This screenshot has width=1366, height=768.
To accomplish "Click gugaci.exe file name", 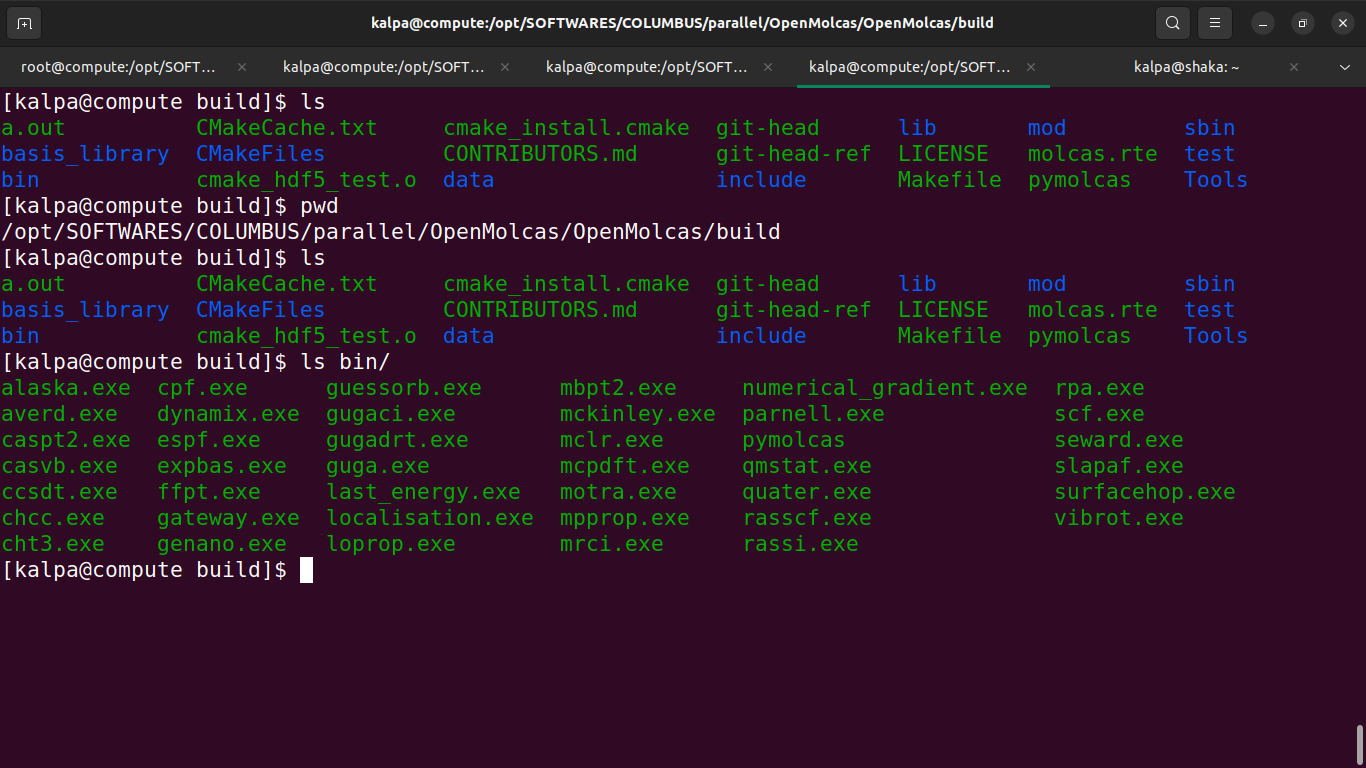I will click(x=391, y=414).
